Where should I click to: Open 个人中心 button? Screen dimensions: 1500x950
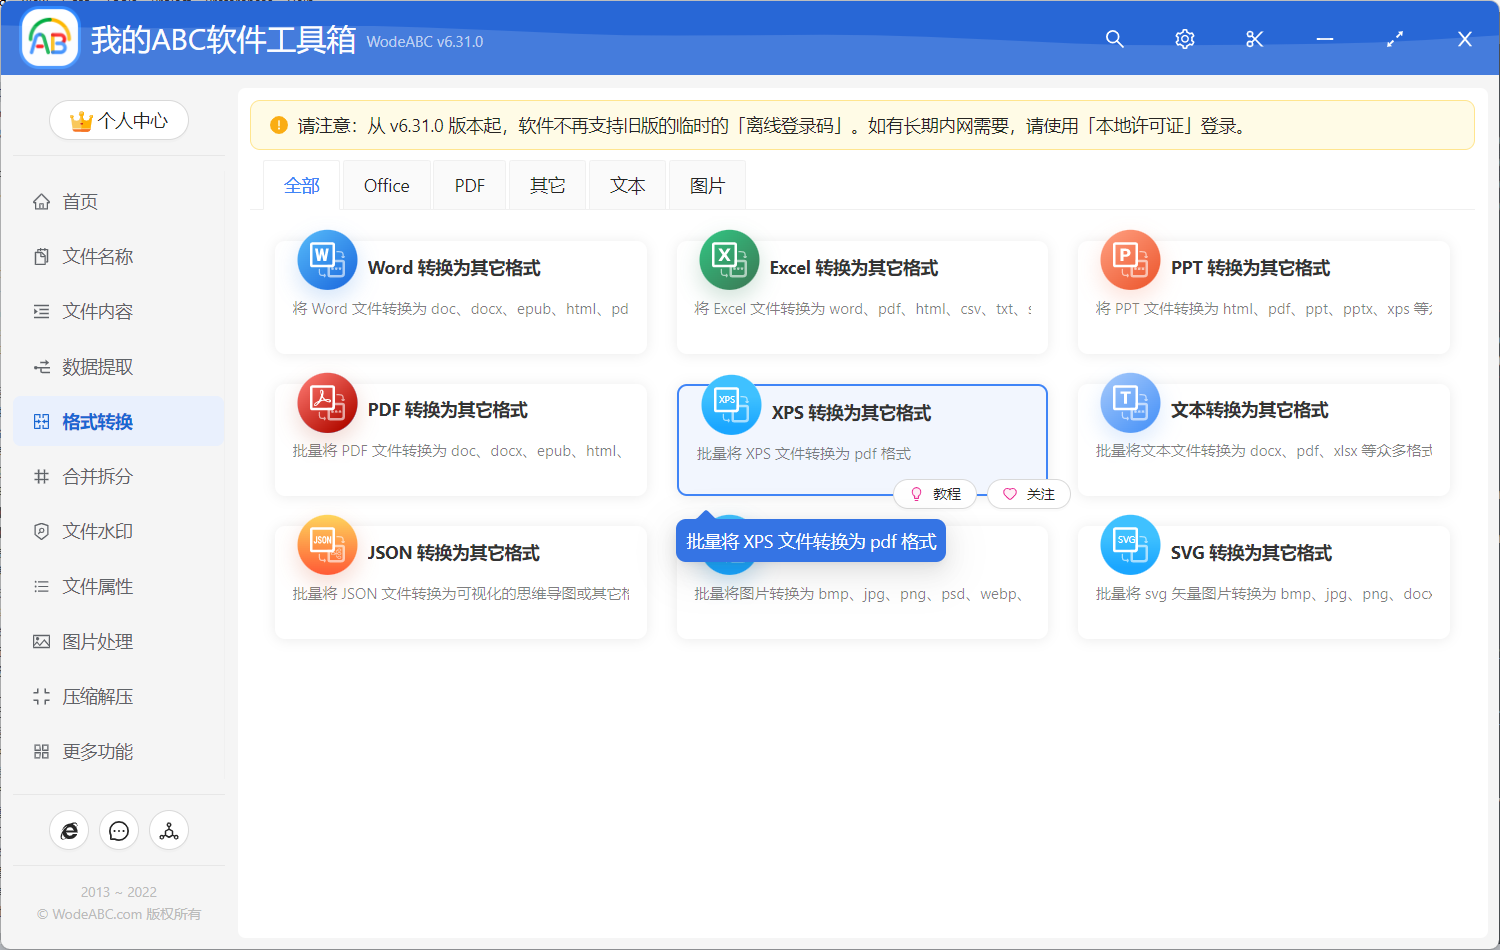pos(119,119)
